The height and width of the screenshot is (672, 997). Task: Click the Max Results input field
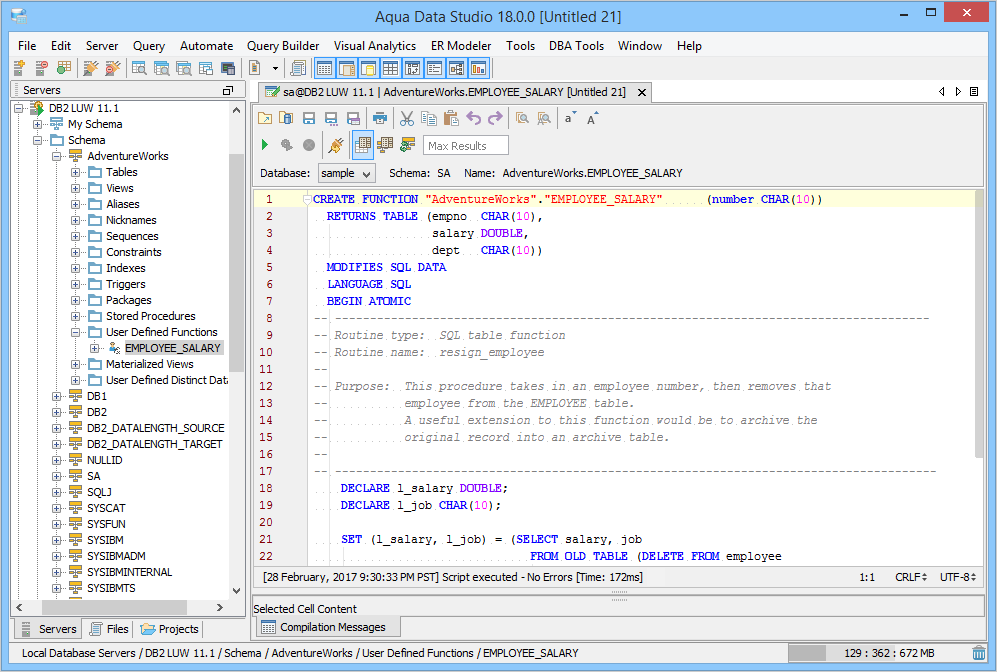465,146
